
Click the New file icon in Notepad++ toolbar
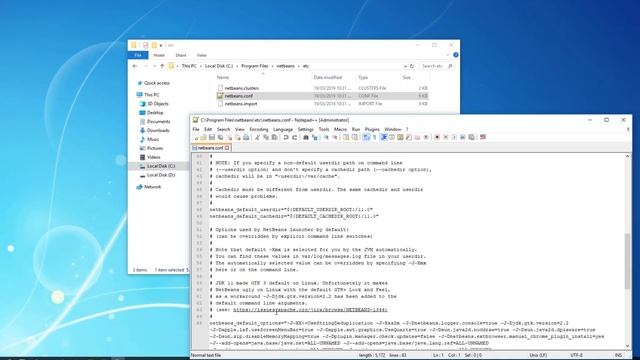196,138
